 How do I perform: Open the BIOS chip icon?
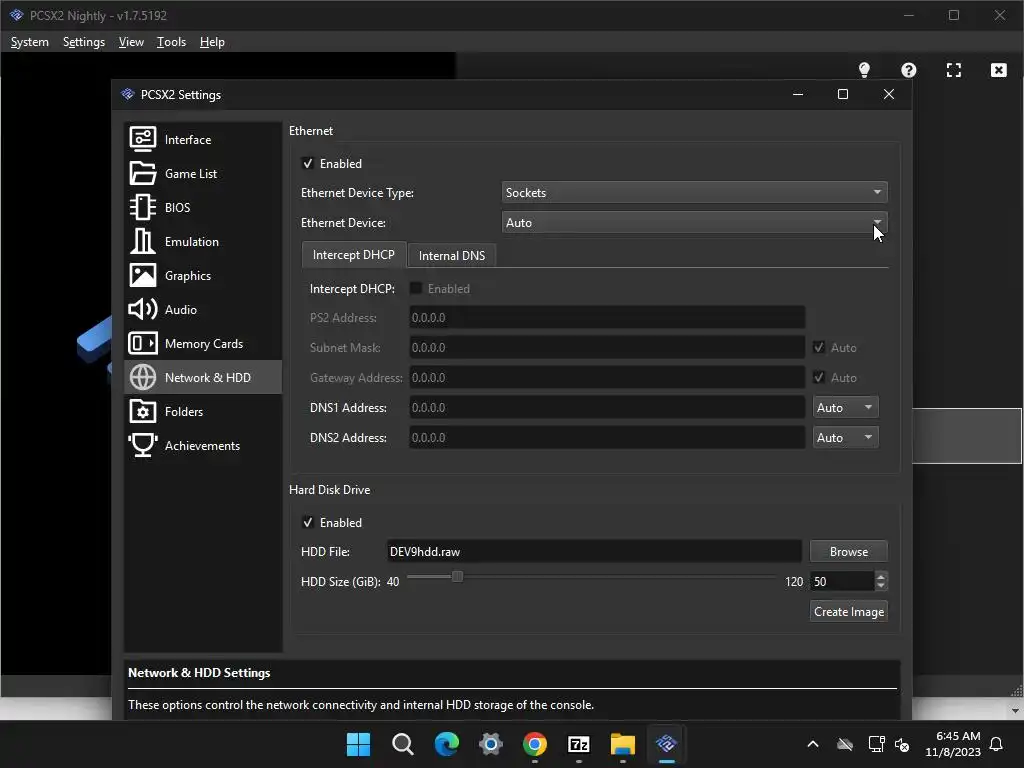[142, 207]
